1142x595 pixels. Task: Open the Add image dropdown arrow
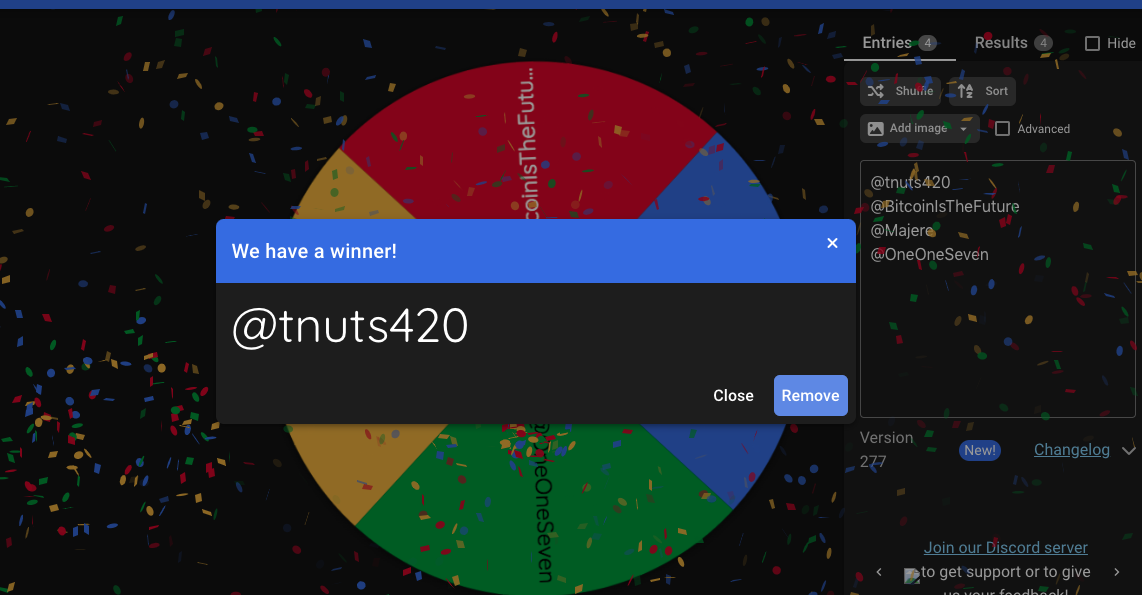tap(964, 128)
